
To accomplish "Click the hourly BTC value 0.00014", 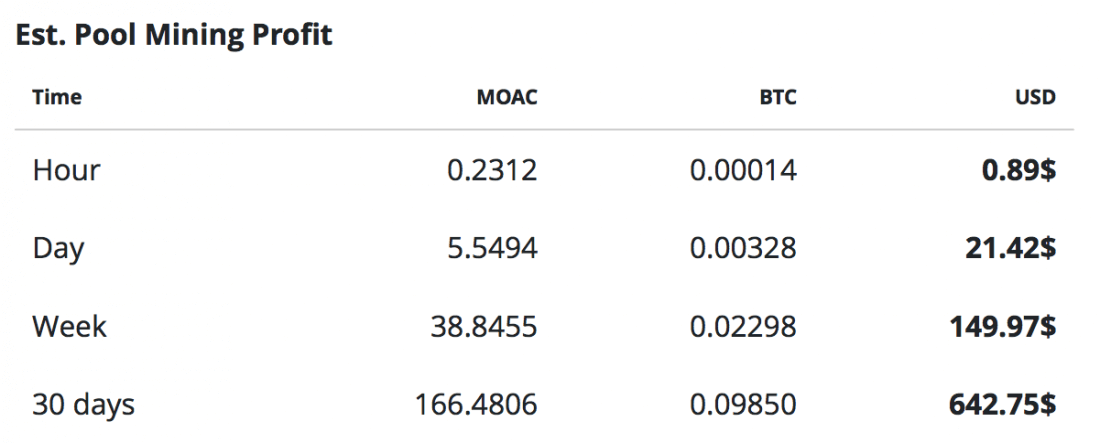I will click(743, 170).
